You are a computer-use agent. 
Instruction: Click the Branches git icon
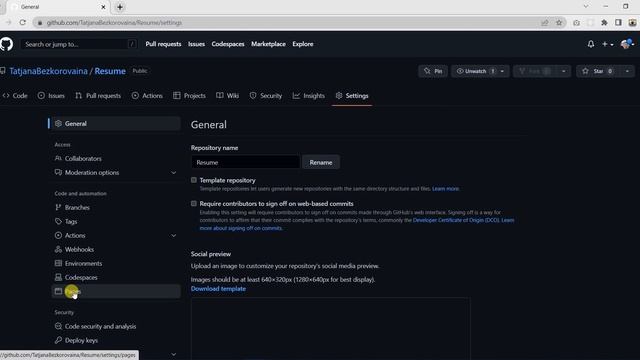tap(58, 207)
